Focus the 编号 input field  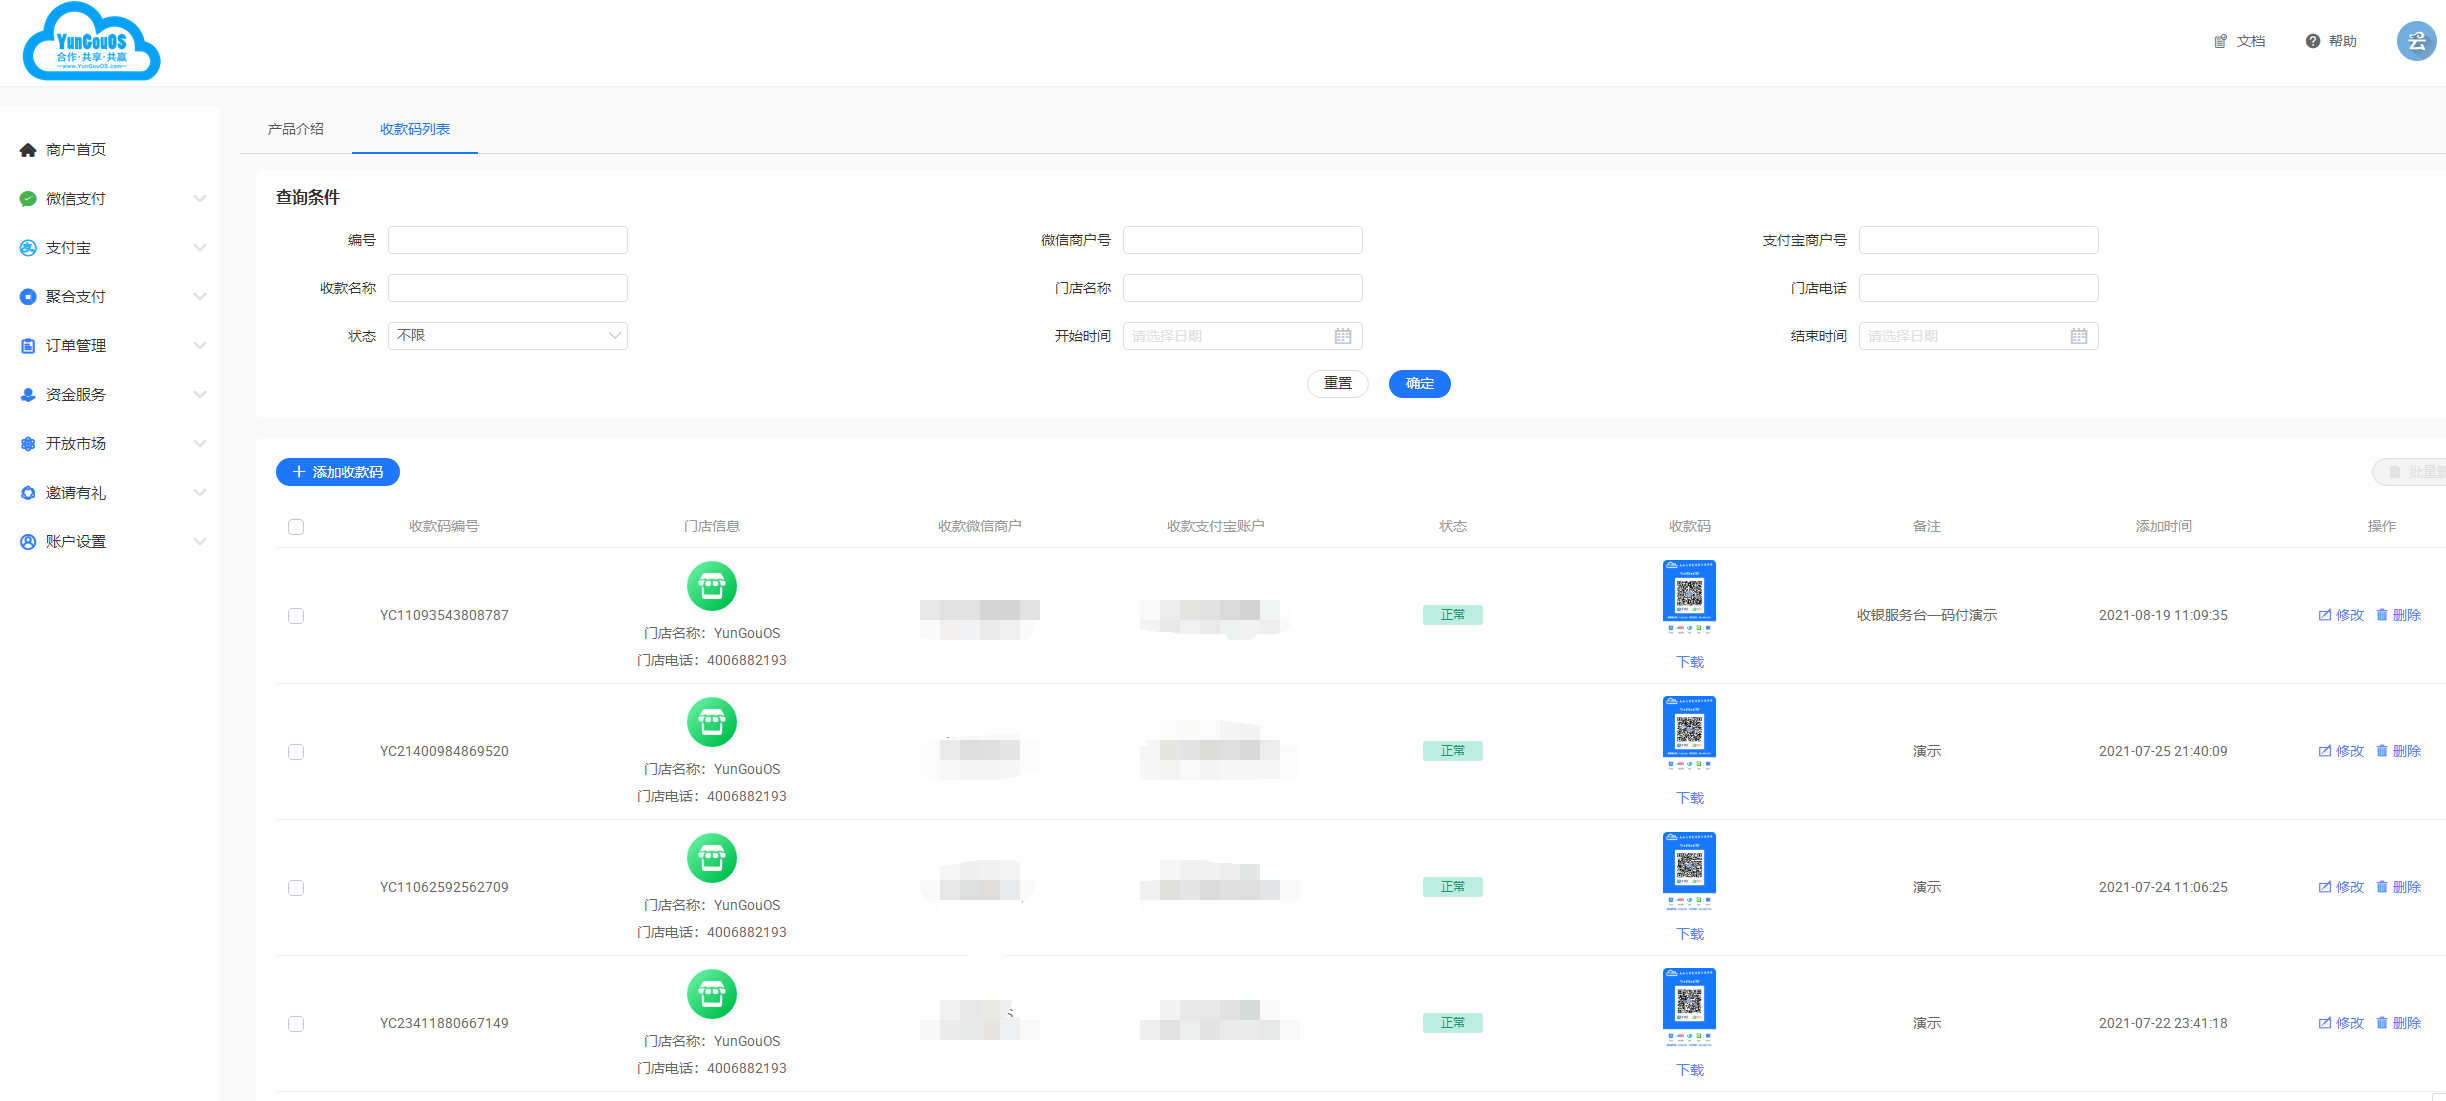pyautogui.click(x=508, y=240)
